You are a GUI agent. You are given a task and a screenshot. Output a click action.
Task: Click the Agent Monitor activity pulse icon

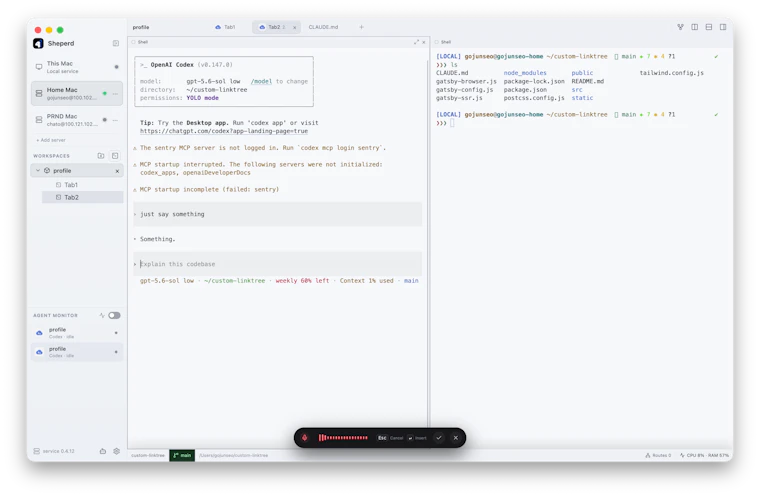(102, 316)
